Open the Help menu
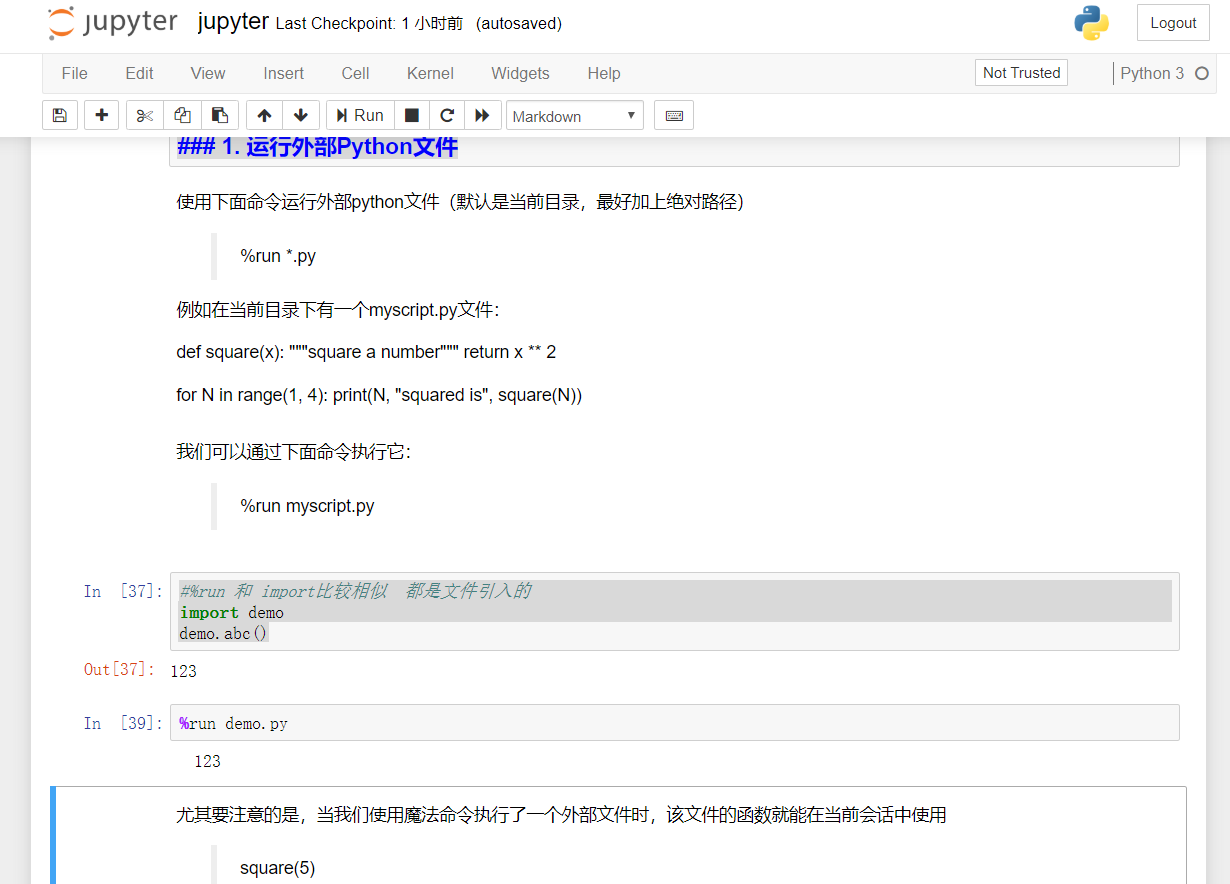The height and width of the screenshot is (884, 1230). pos(604,73)
